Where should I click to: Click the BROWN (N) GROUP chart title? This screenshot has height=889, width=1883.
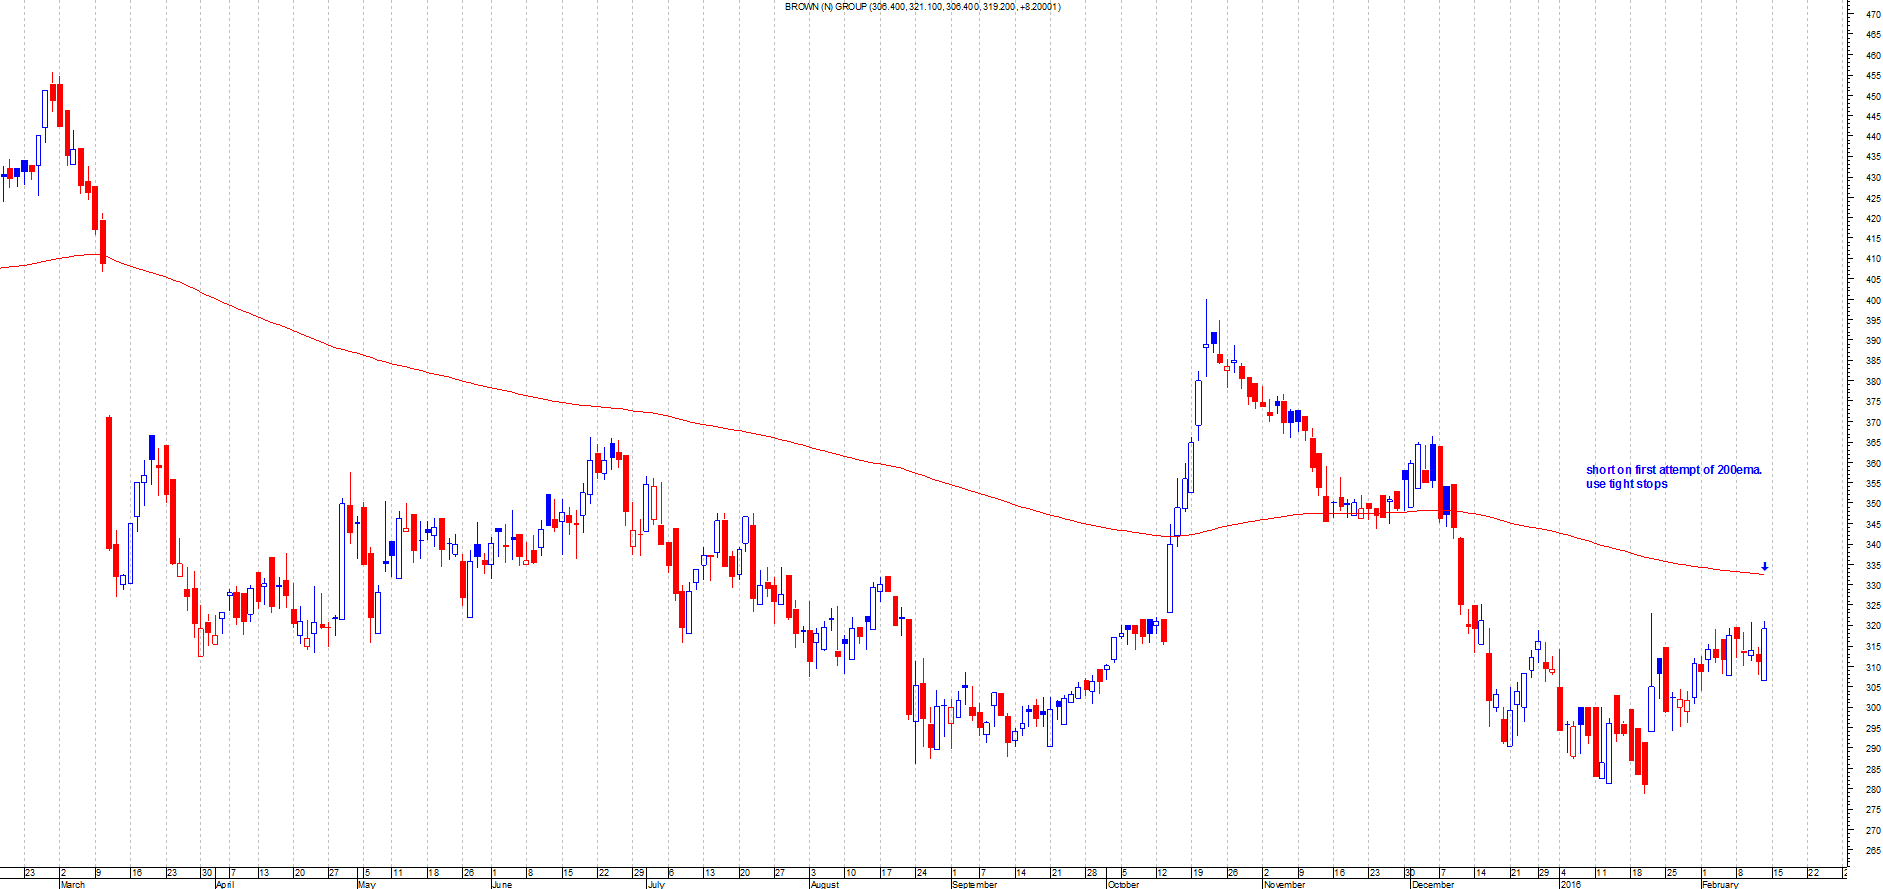pos(922,7)
